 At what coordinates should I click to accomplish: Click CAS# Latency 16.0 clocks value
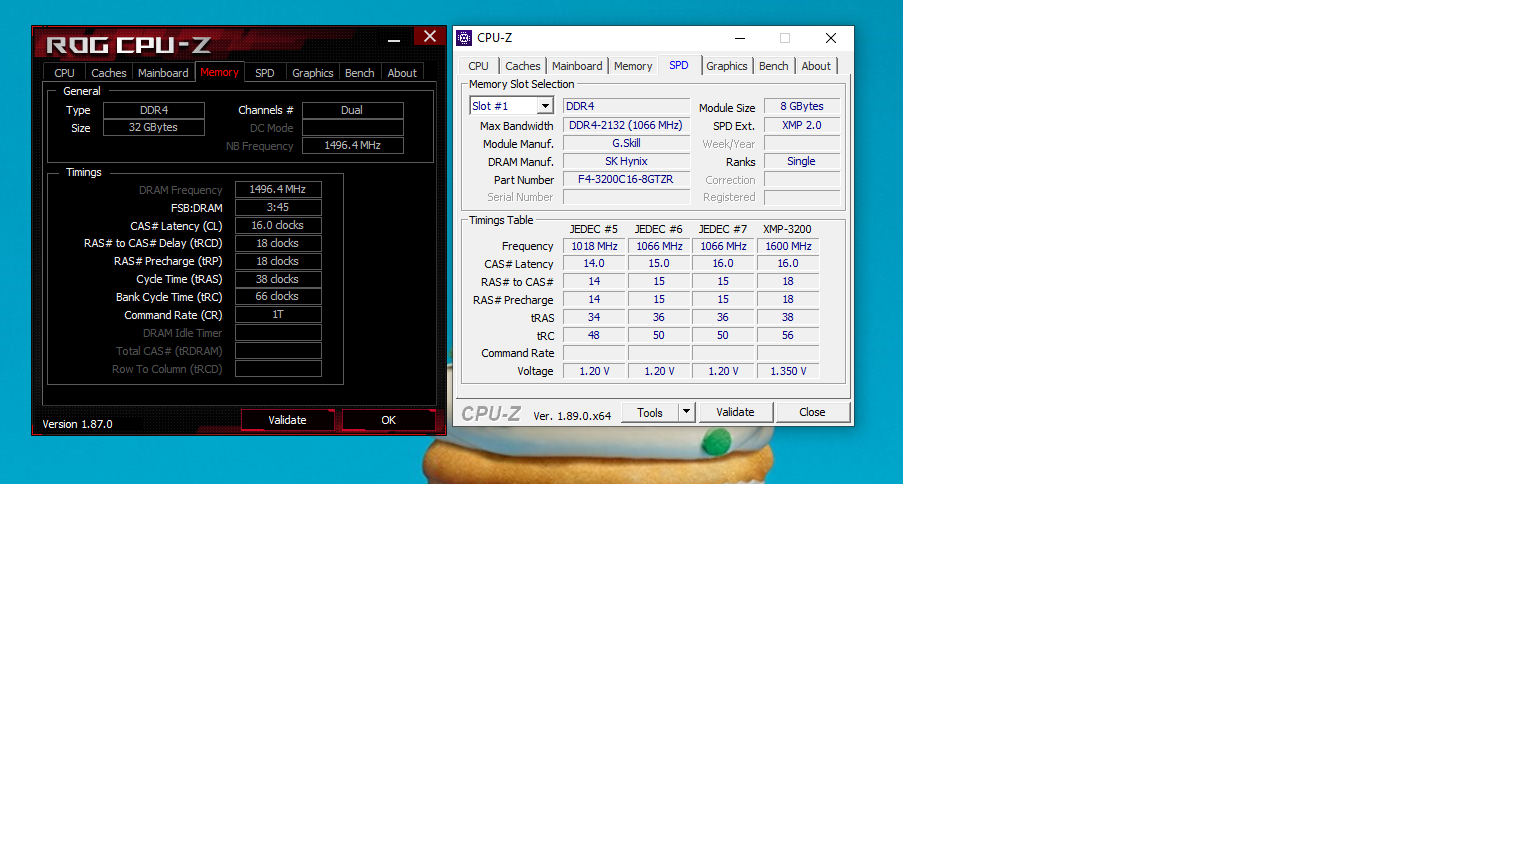278,226
